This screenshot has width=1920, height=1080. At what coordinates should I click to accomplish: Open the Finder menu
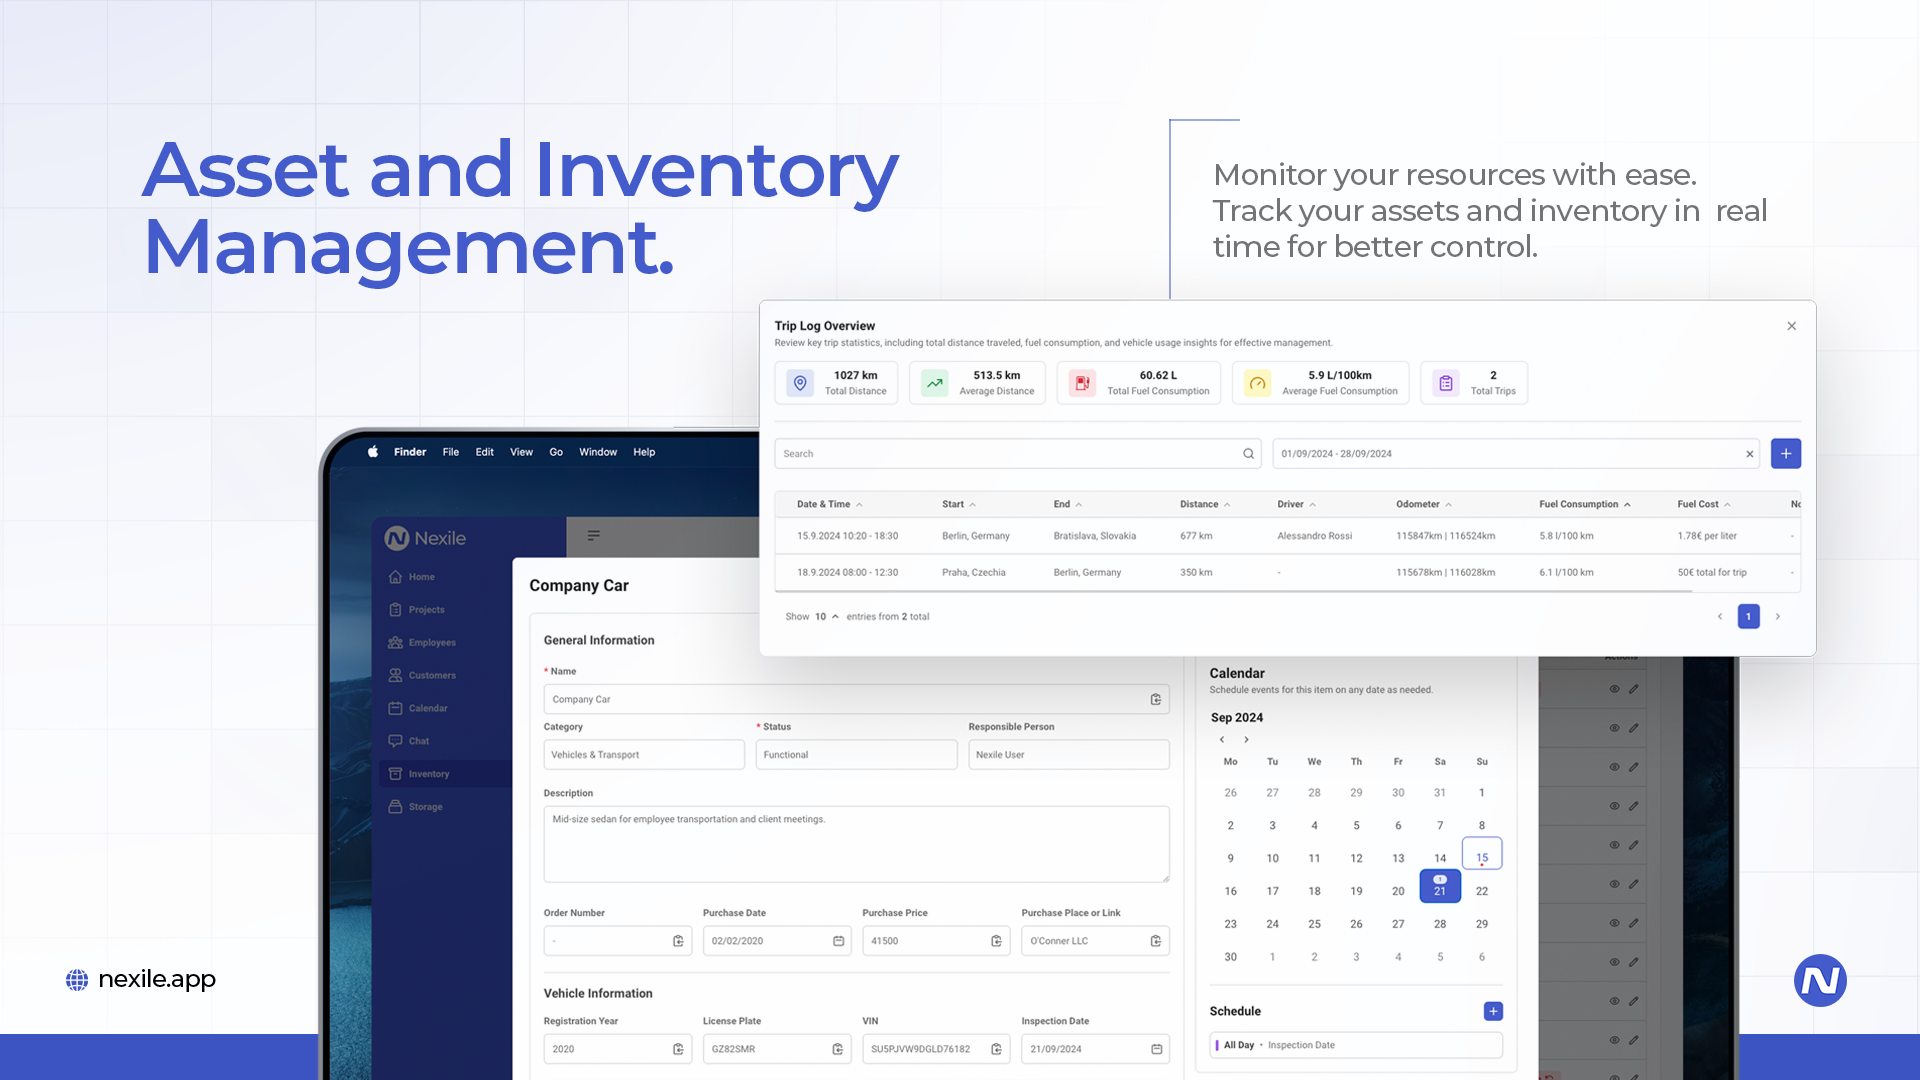coord(410,452)
